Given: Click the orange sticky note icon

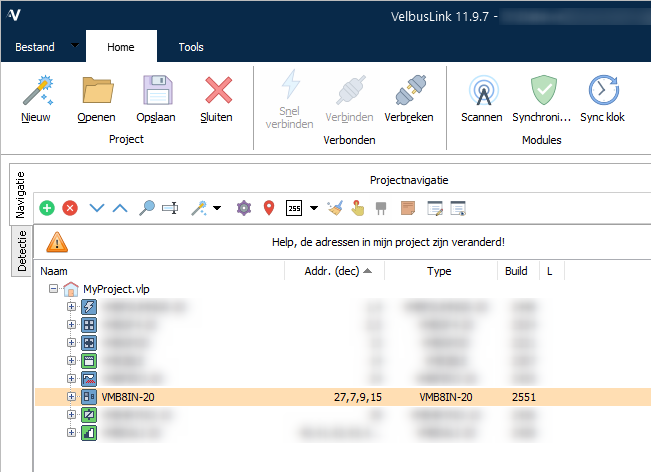Looking at the screenshot, I should point(408,208).
